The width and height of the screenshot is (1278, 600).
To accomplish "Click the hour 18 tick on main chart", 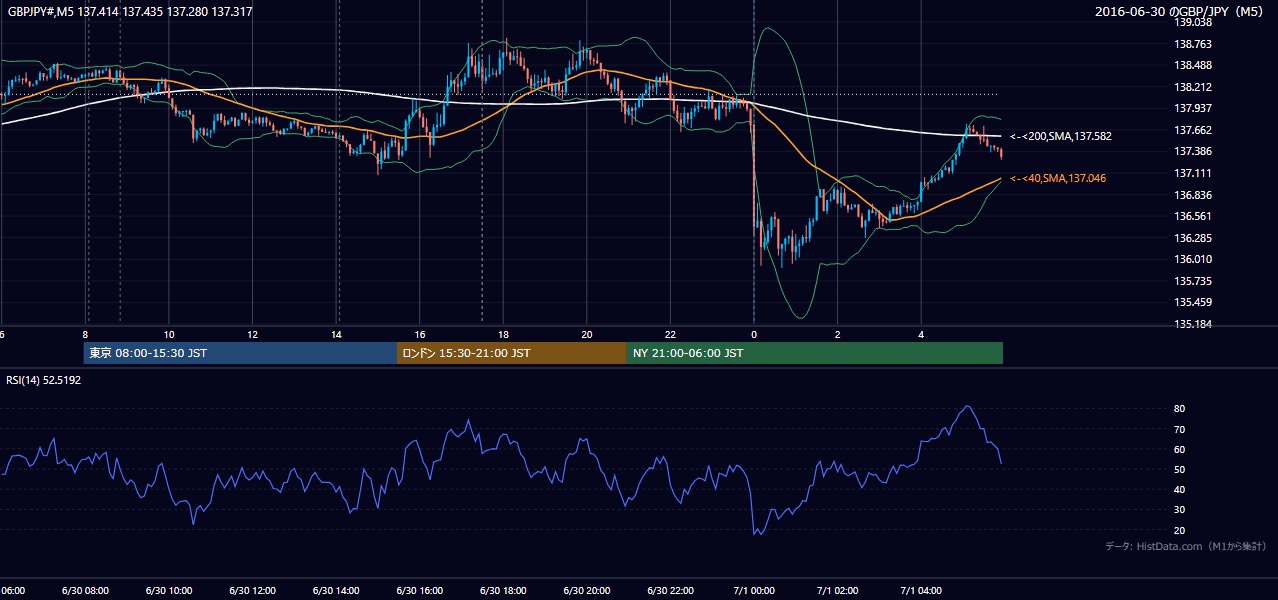I will (503, 335).
